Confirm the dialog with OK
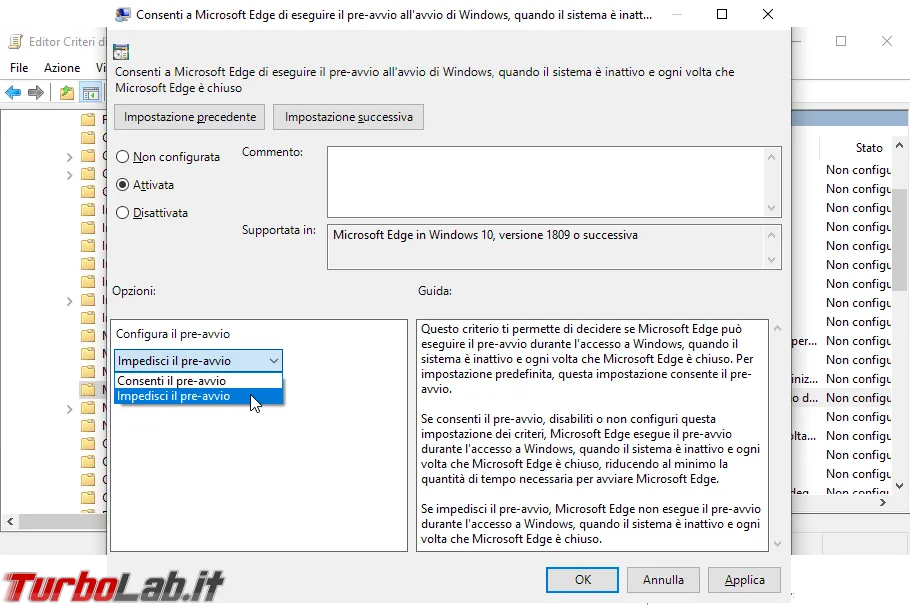The image size is (910, 605). [582, 579]
